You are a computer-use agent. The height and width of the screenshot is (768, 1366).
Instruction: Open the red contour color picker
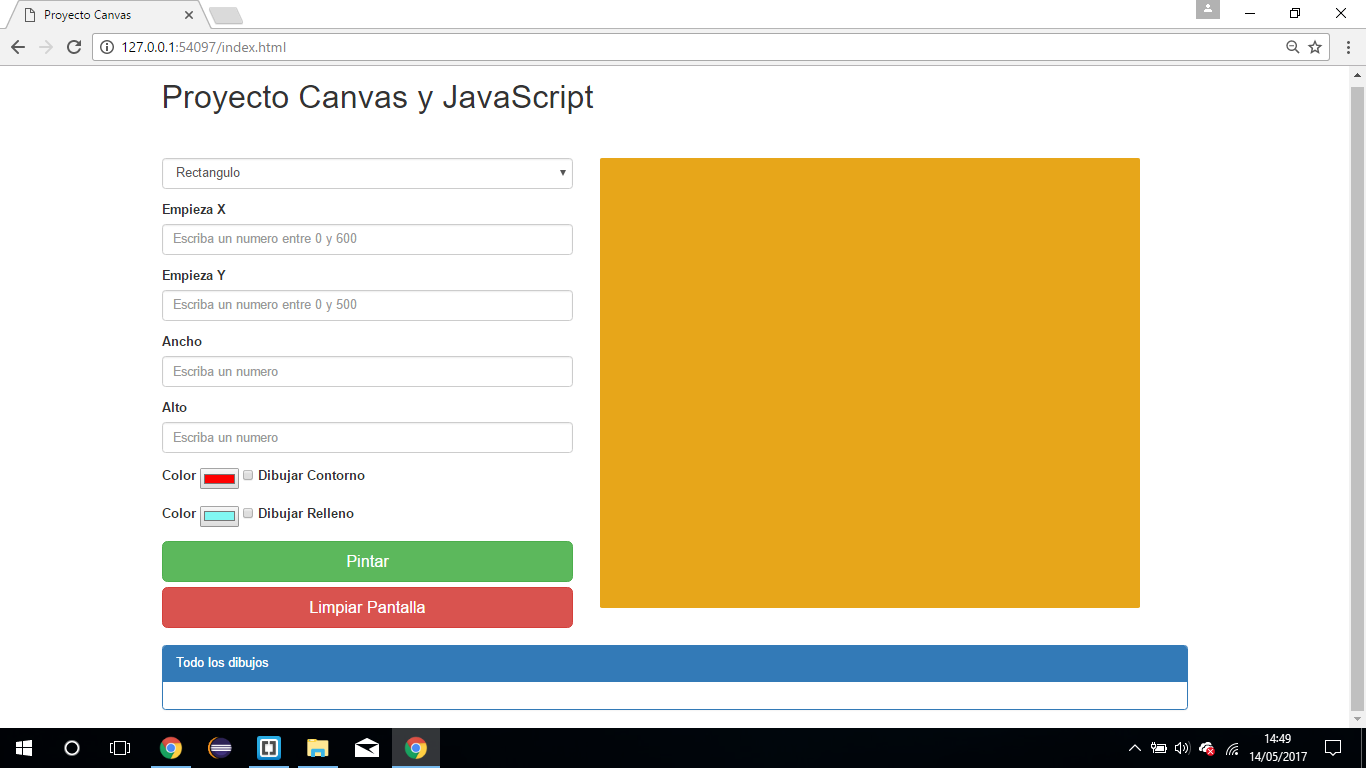(x=219, y=478)
